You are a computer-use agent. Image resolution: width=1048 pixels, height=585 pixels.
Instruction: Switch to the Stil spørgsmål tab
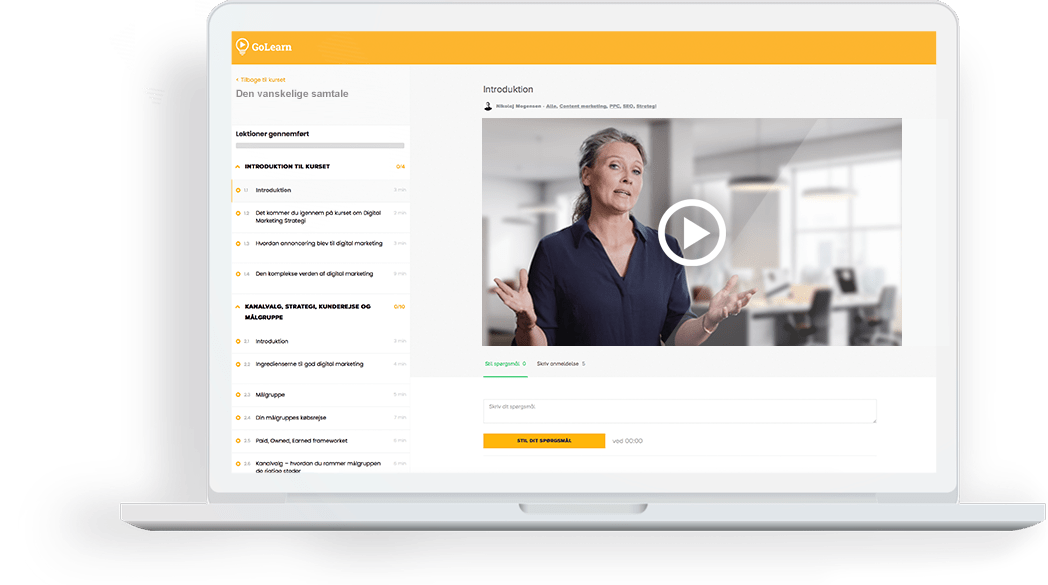504,364
